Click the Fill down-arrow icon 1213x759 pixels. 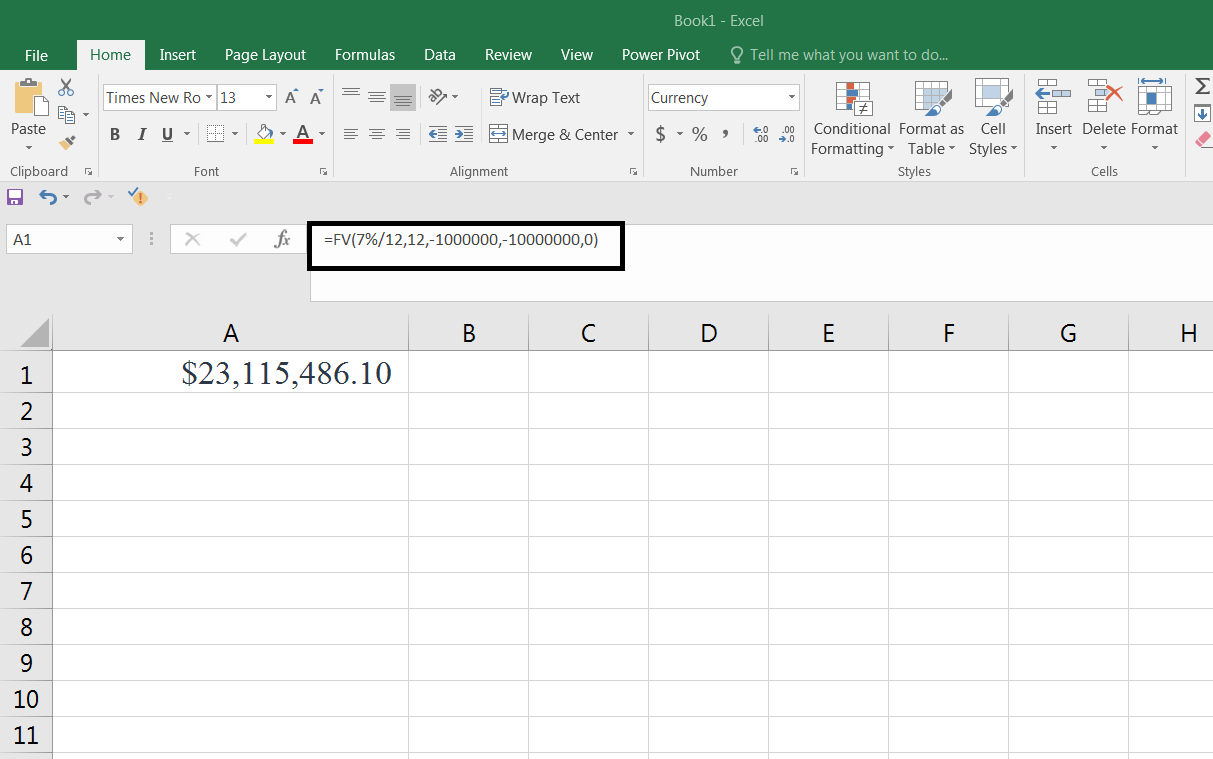point(1202,114)
